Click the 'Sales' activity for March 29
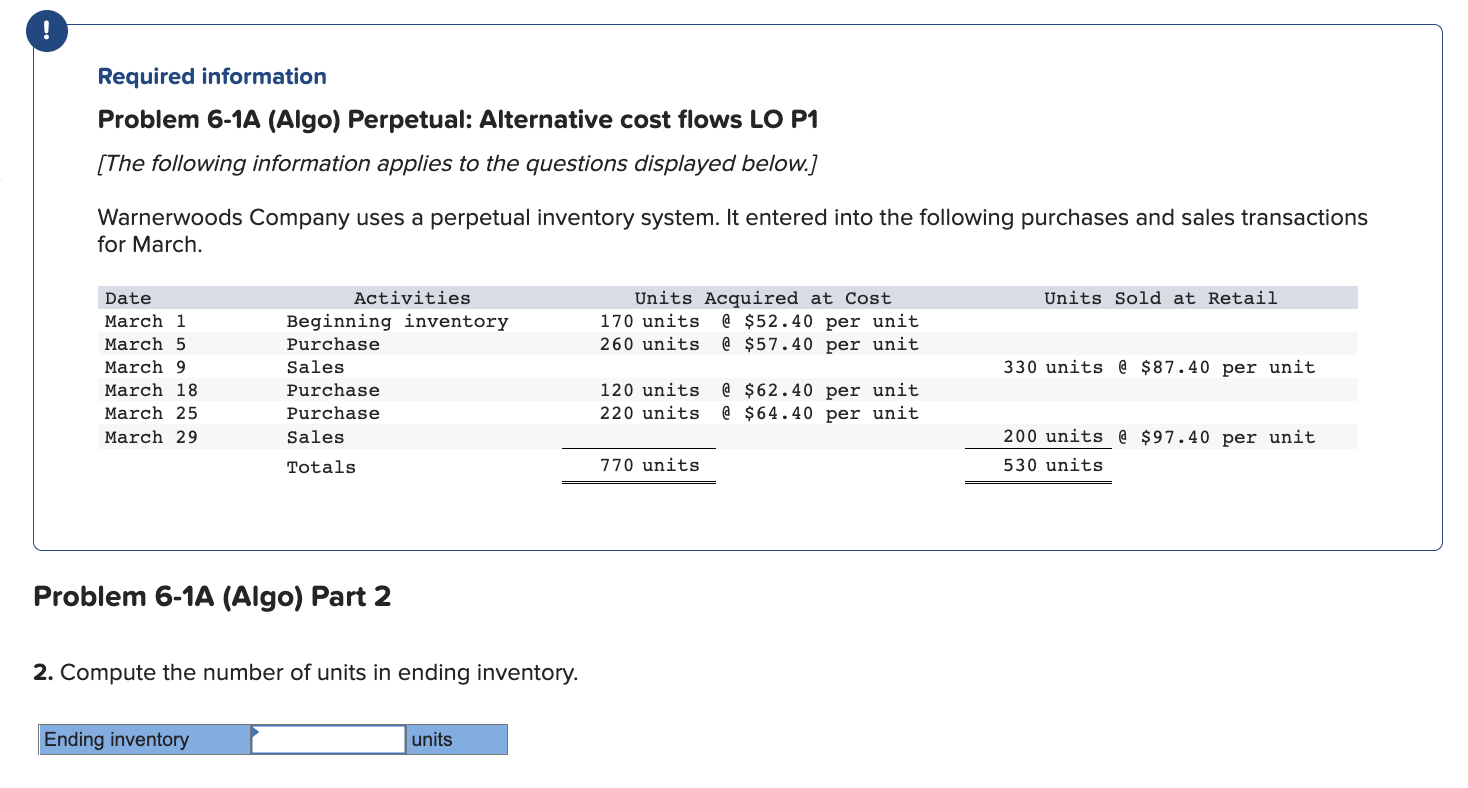The height and width of the screenshot is (788, 1468). click(x=315, y=437)
